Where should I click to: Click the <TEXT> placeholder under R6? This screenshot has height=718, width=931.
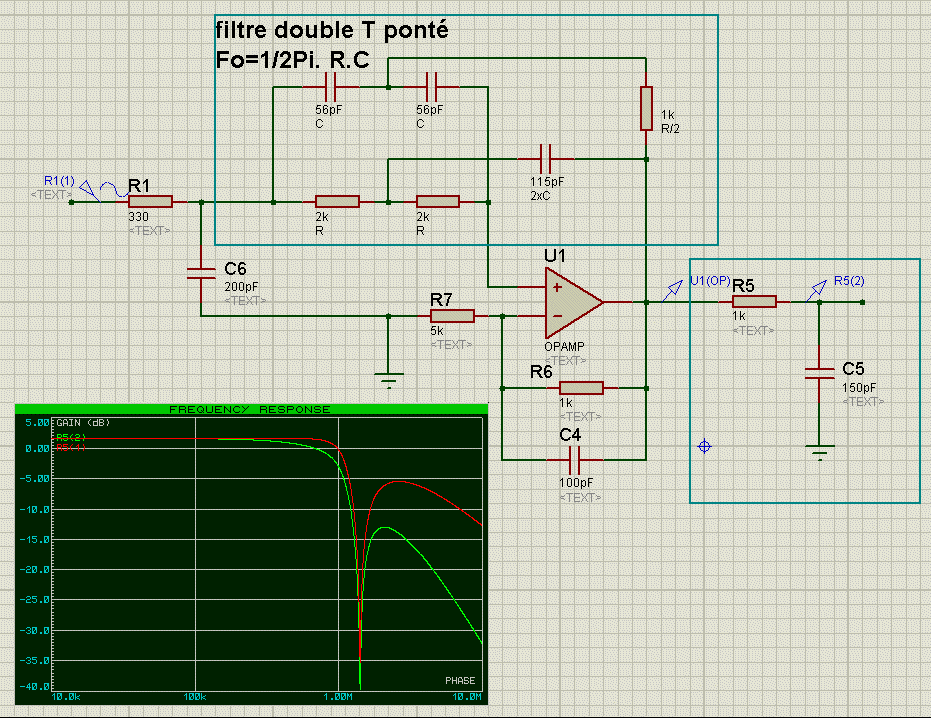pyautogui.click(x=580, y=416)
